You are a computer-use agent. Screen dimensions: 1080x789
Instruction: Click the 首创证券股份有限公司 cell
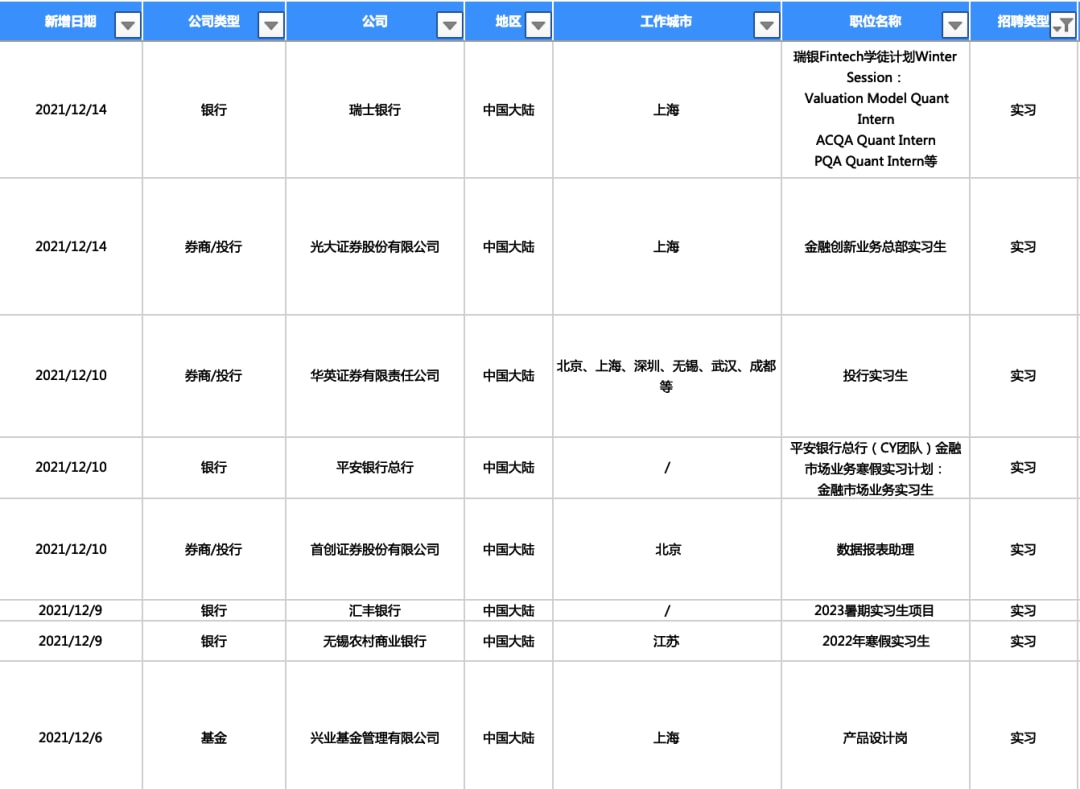coord(375,549)
